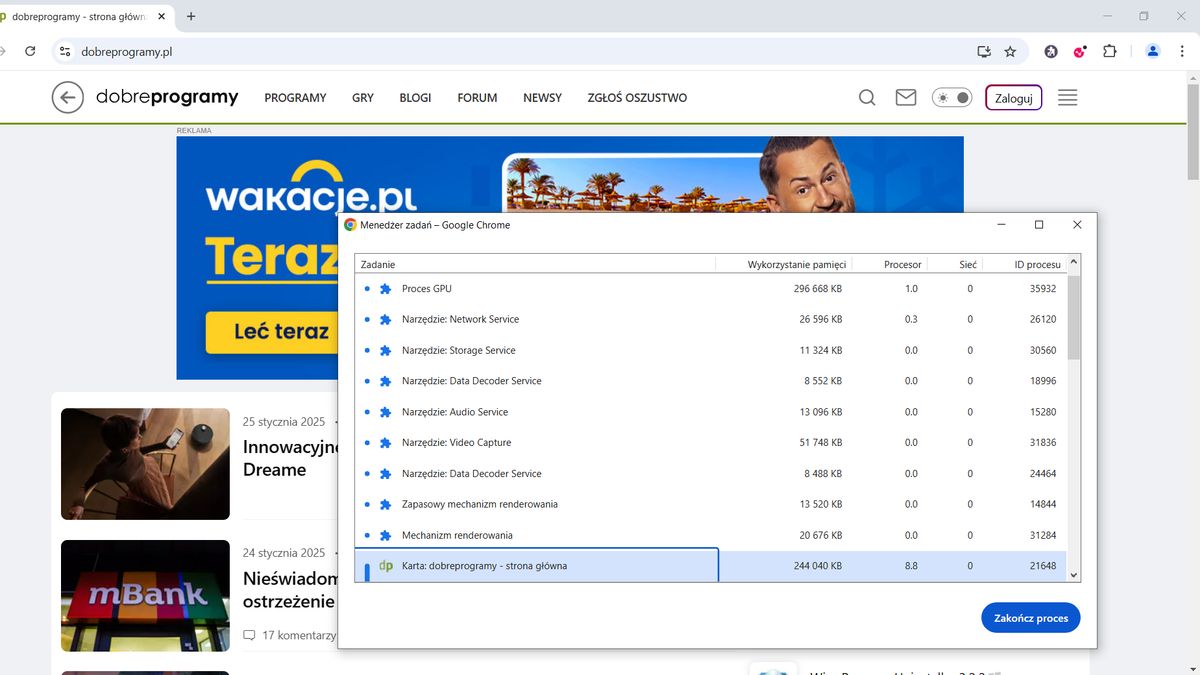Sort by Zadanie column header
The width and height of the screenshot is (1200, 675).
pyautogui.click(x=535, y=264)
